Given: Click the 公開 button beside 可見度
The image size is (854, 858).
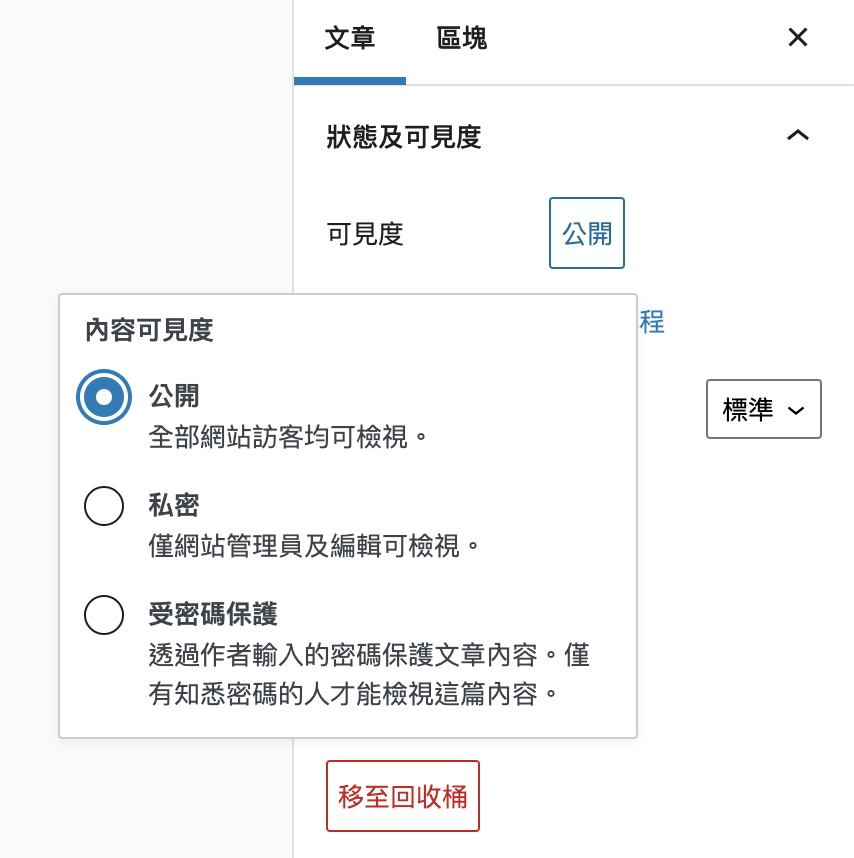Looking at the screenshot, I should coord(587,233).
